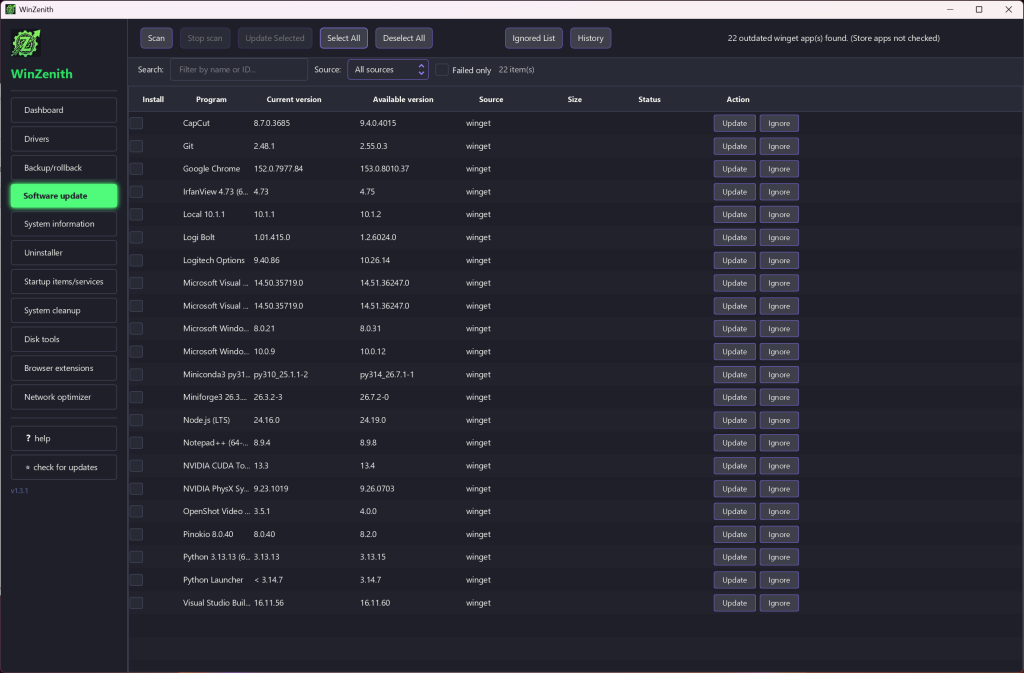The width and height of the screenshot is (1024, 673).
Task: Select the Python 3.13.13 program name
Action: [216, 557]
